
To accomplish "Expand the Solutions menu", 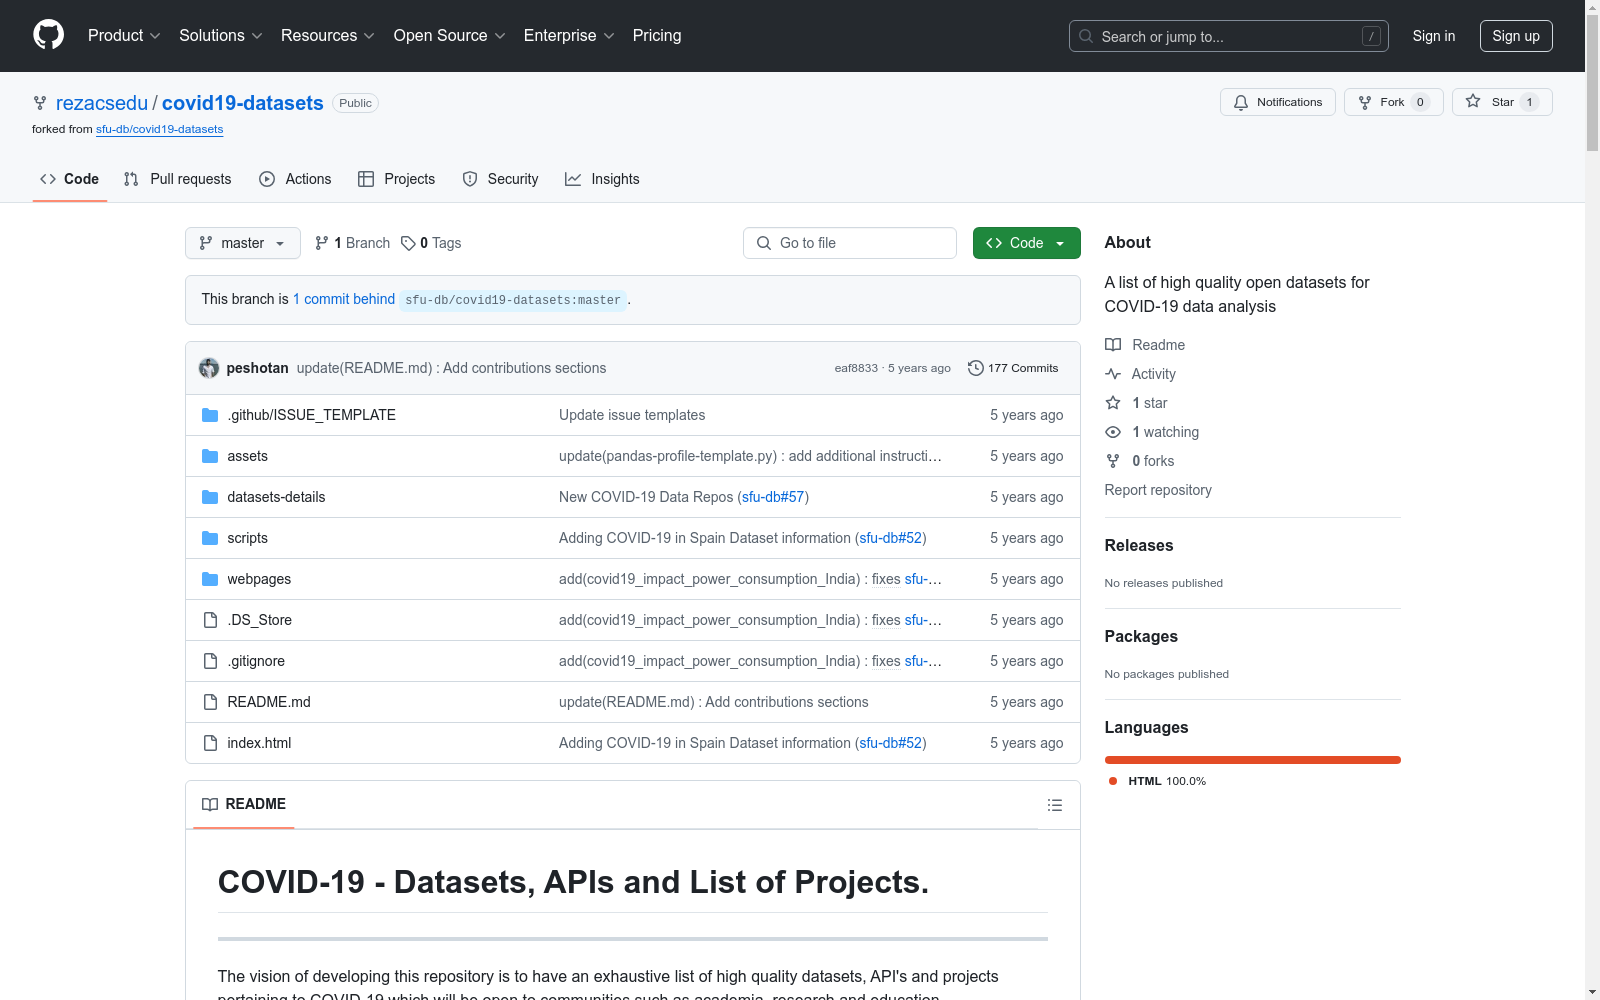I will [221, 36].
